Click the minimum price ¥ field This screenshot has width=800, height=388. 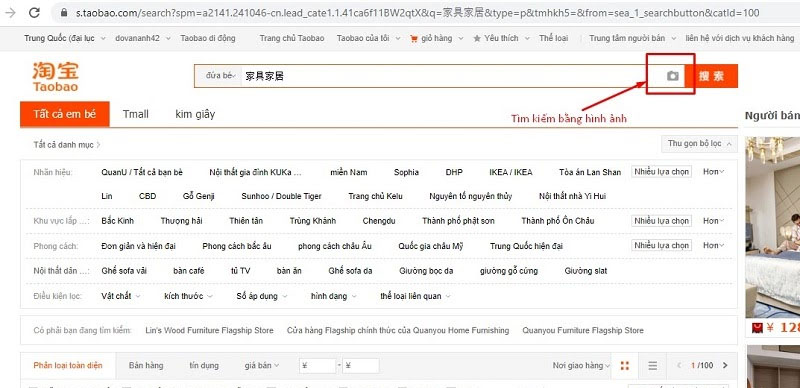(317, 366)
